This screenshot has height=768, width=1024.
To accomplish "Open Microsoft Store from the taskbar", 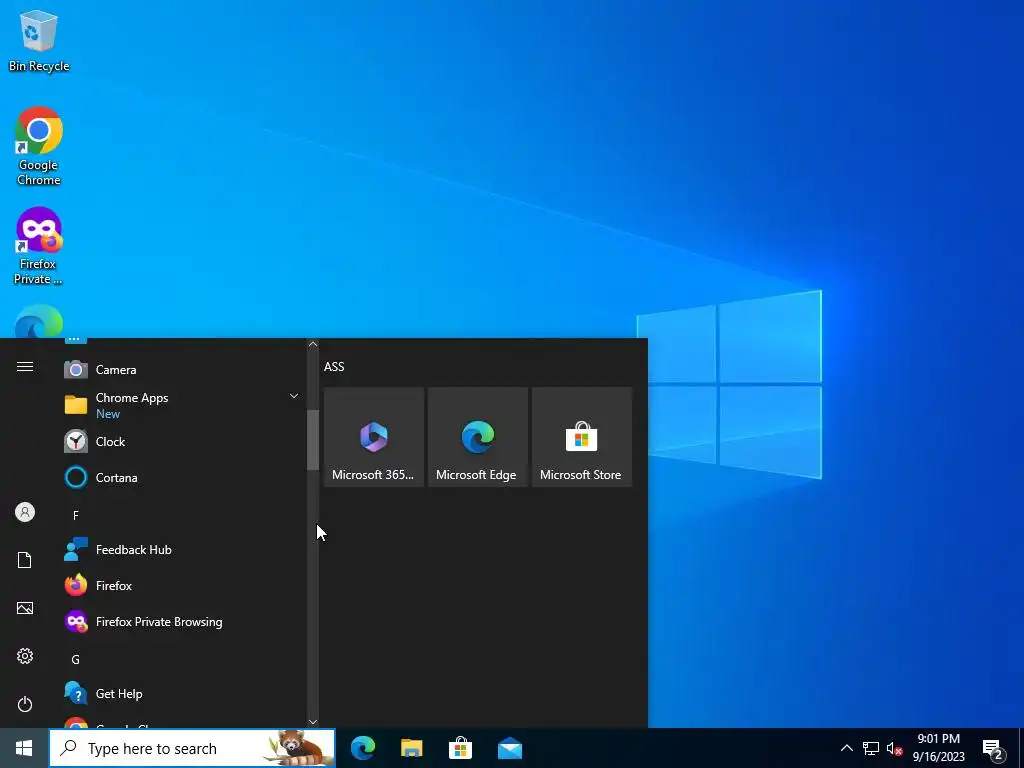I will pyautogui.click(x=460, y=748).
